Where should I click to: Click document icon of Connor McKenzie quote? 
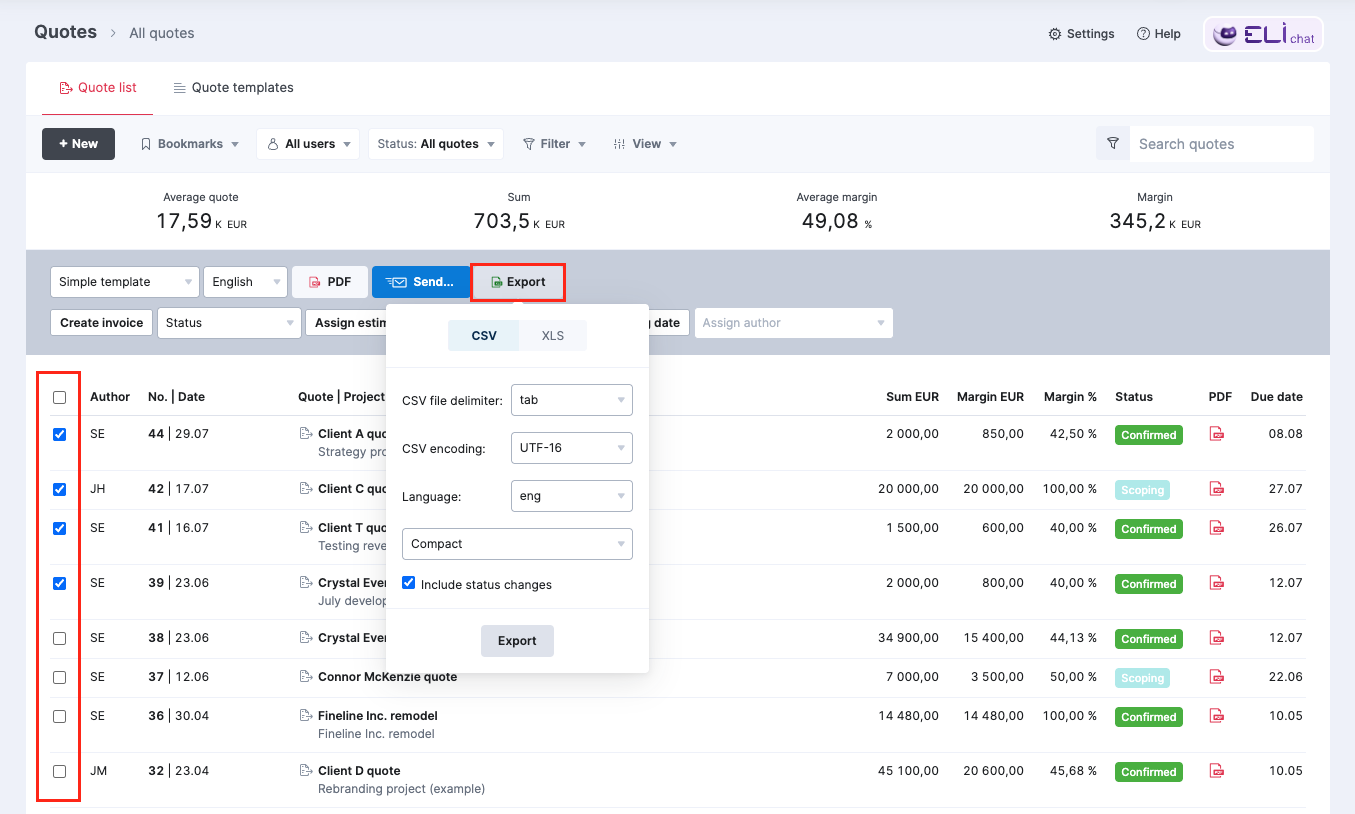[x=306, y=677]
